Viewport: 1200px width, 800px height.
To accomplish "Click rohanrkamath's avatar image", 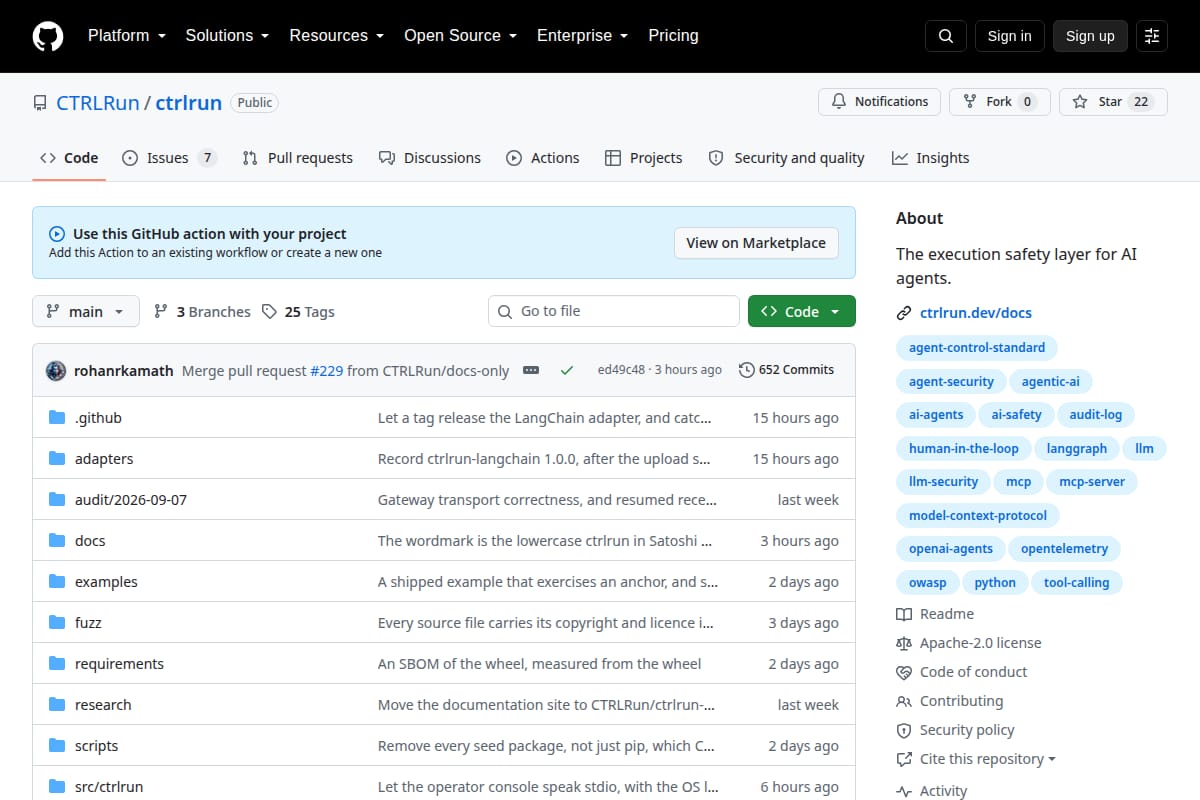I will pos(56,370).
